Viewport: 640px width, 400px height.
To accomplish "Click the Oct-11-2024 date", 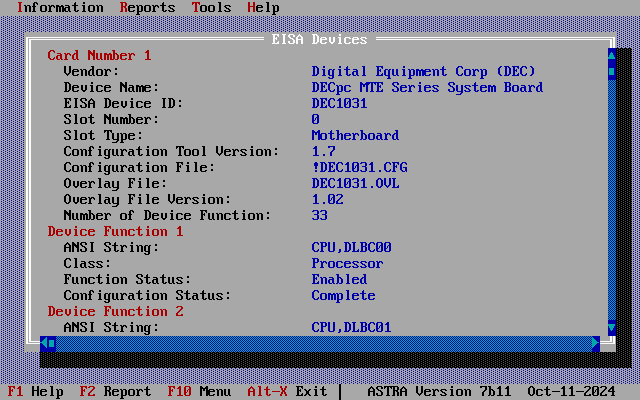I will point(571,391).
